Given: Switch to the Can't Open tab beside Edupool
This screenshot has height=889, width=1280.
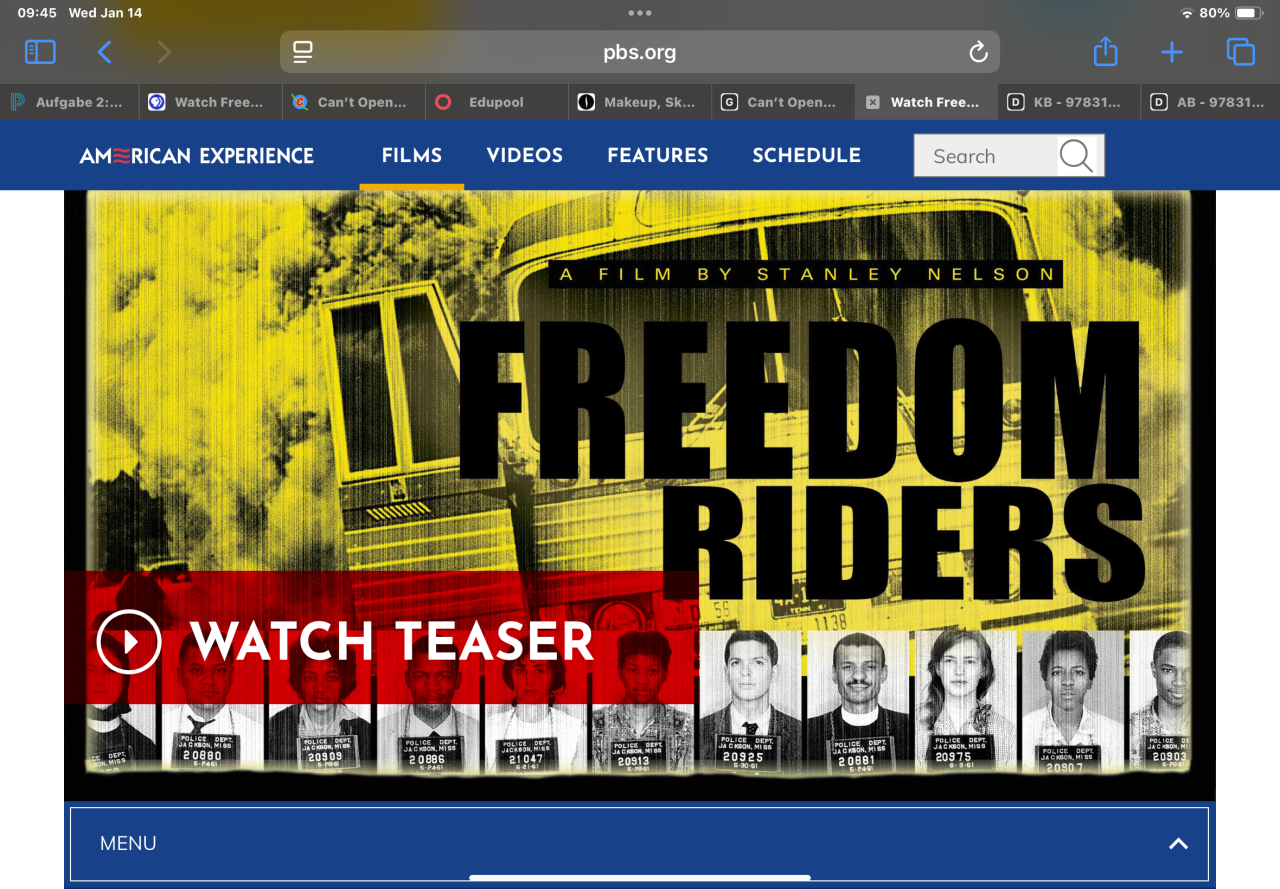Looking at the screenshot, I should click(x=353, y=102).
